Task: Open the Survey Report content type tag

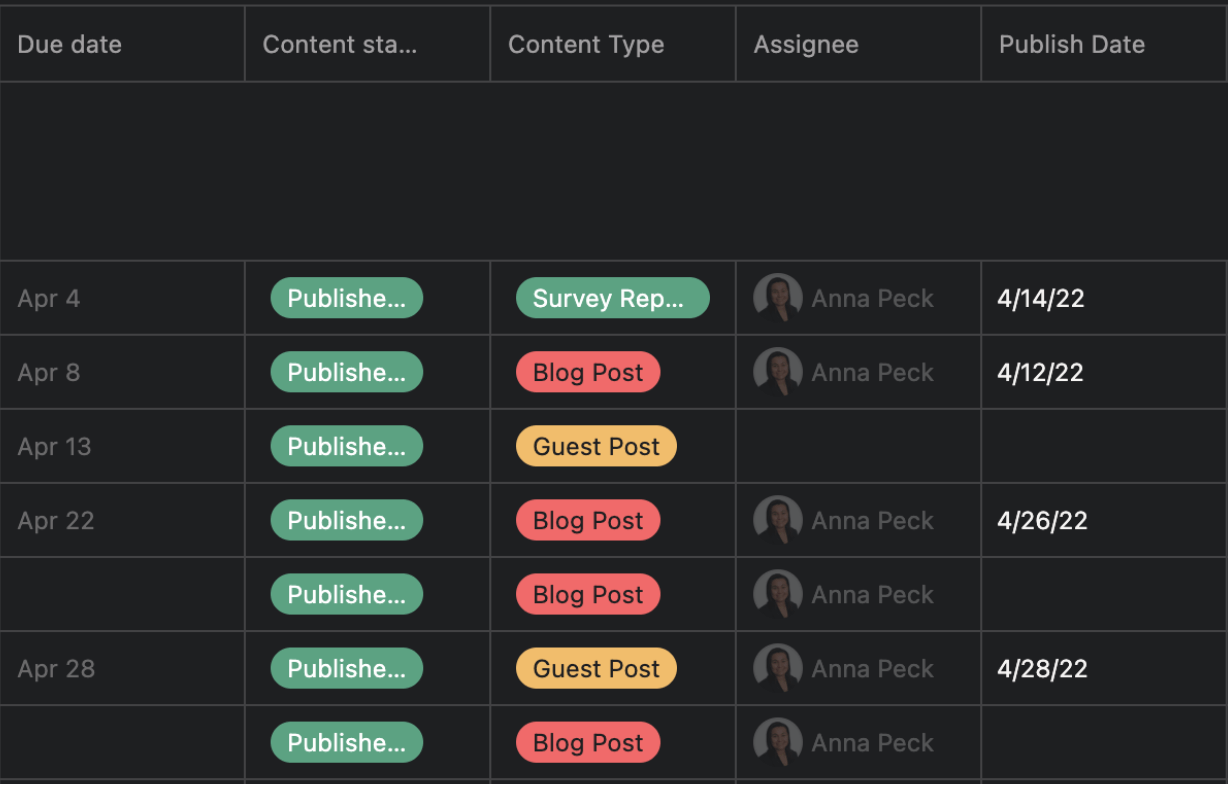Action: point(611,298)
